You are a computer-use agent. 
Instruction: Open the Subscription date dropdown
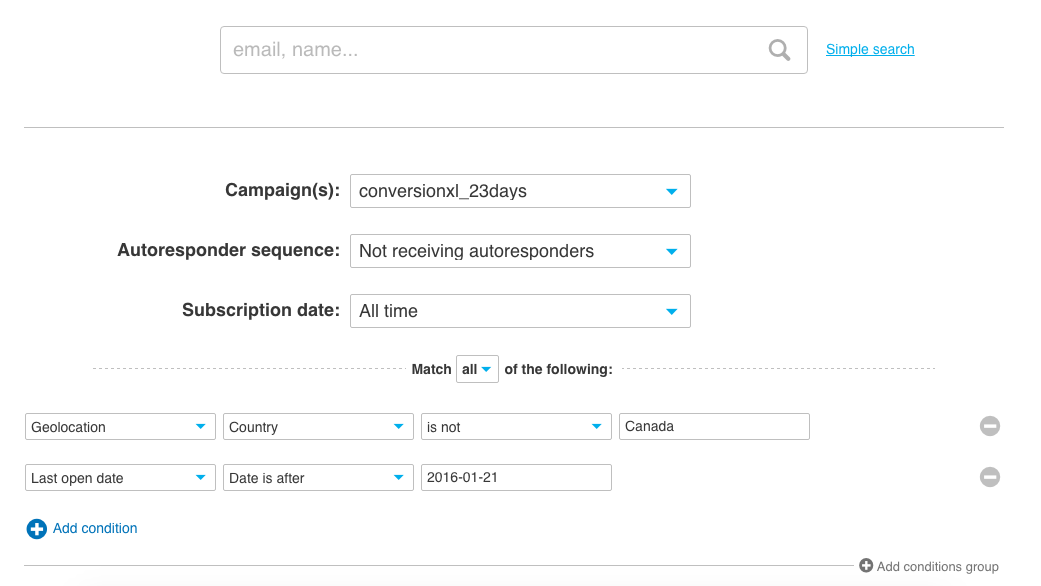520,311
